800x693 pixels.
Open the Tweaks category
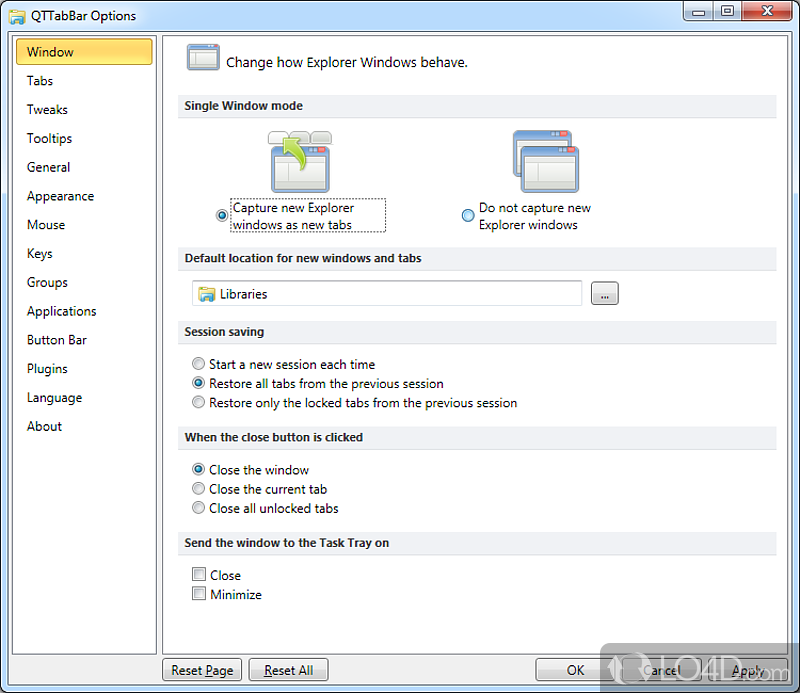[47, 110]
